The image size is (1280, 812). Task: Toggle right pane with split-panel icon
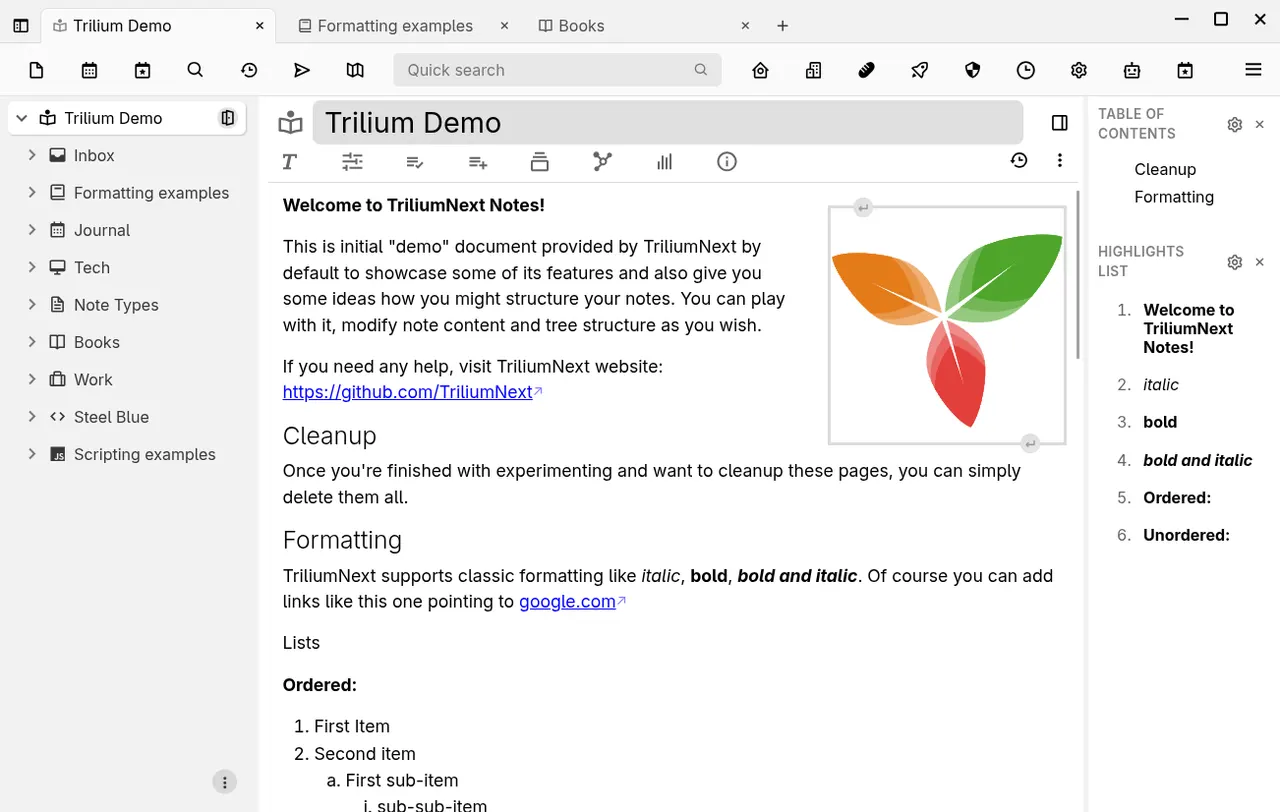[1060, 123]
